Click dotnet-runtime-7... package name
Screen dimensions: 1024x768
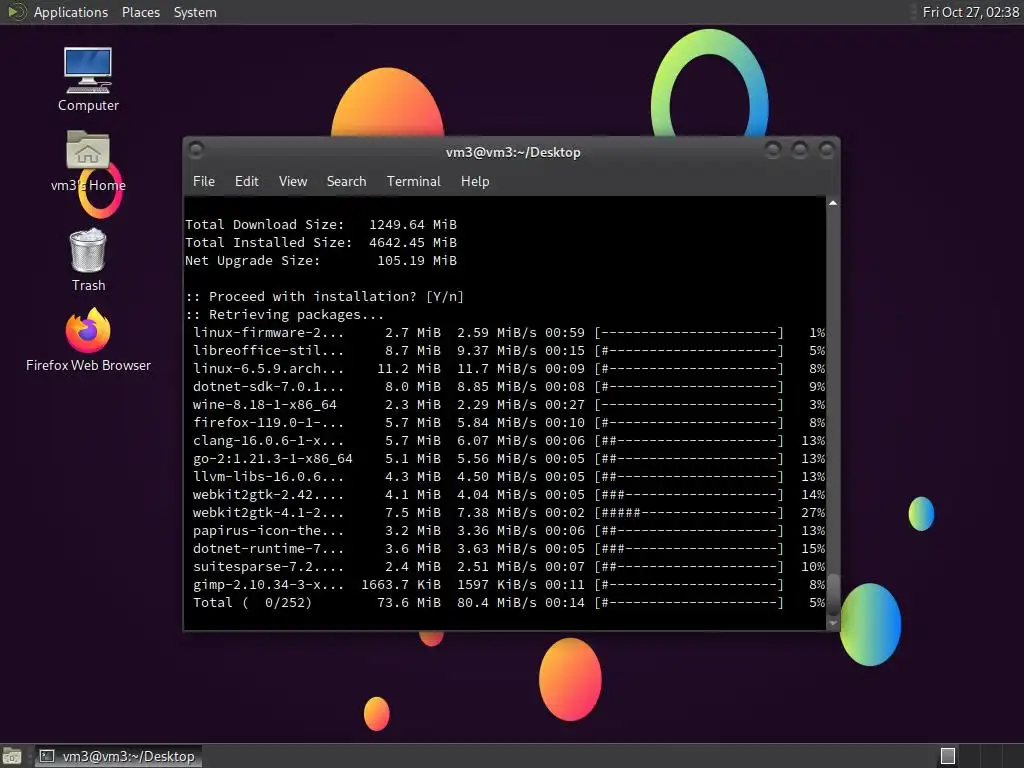pos(268,549)
